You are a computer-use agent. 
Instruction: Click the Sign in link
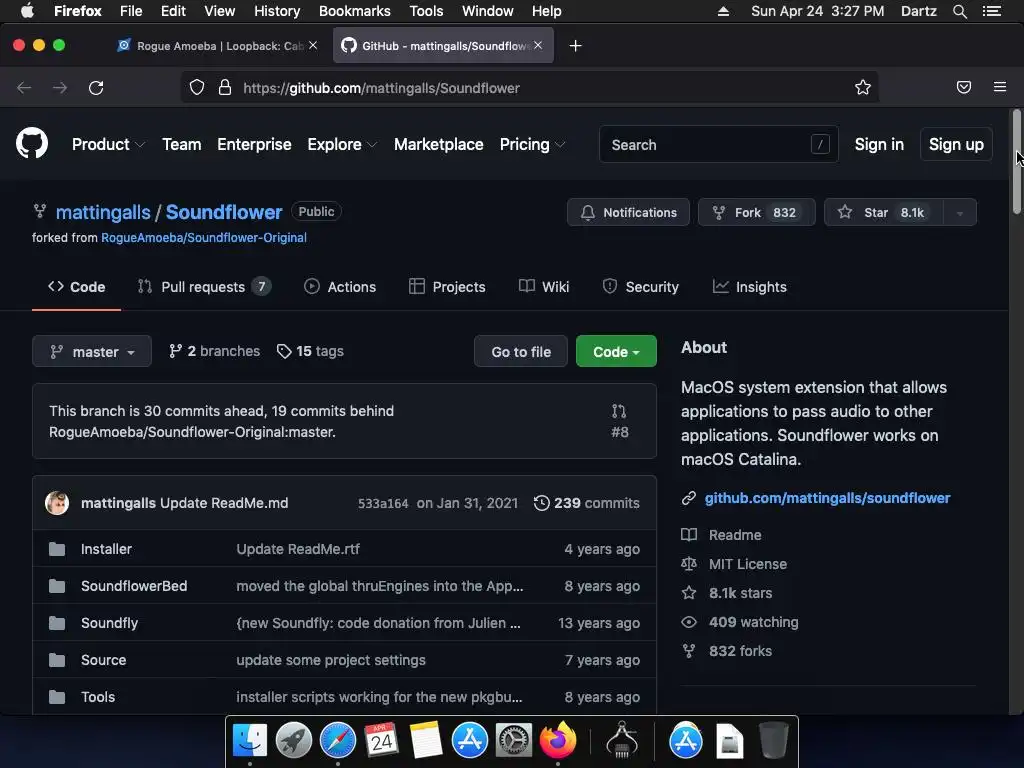[879, 144]
